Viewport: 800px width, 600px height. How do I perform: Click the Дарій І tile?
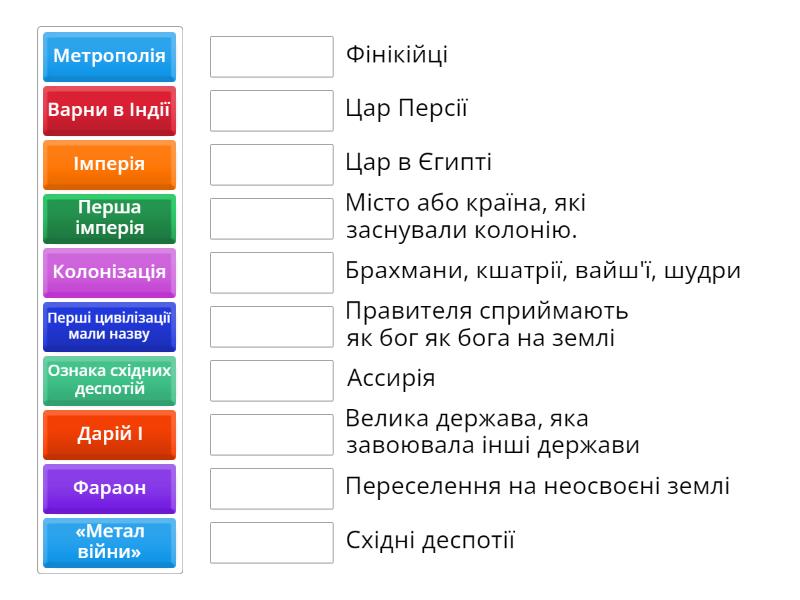click(x=109, y=435)
